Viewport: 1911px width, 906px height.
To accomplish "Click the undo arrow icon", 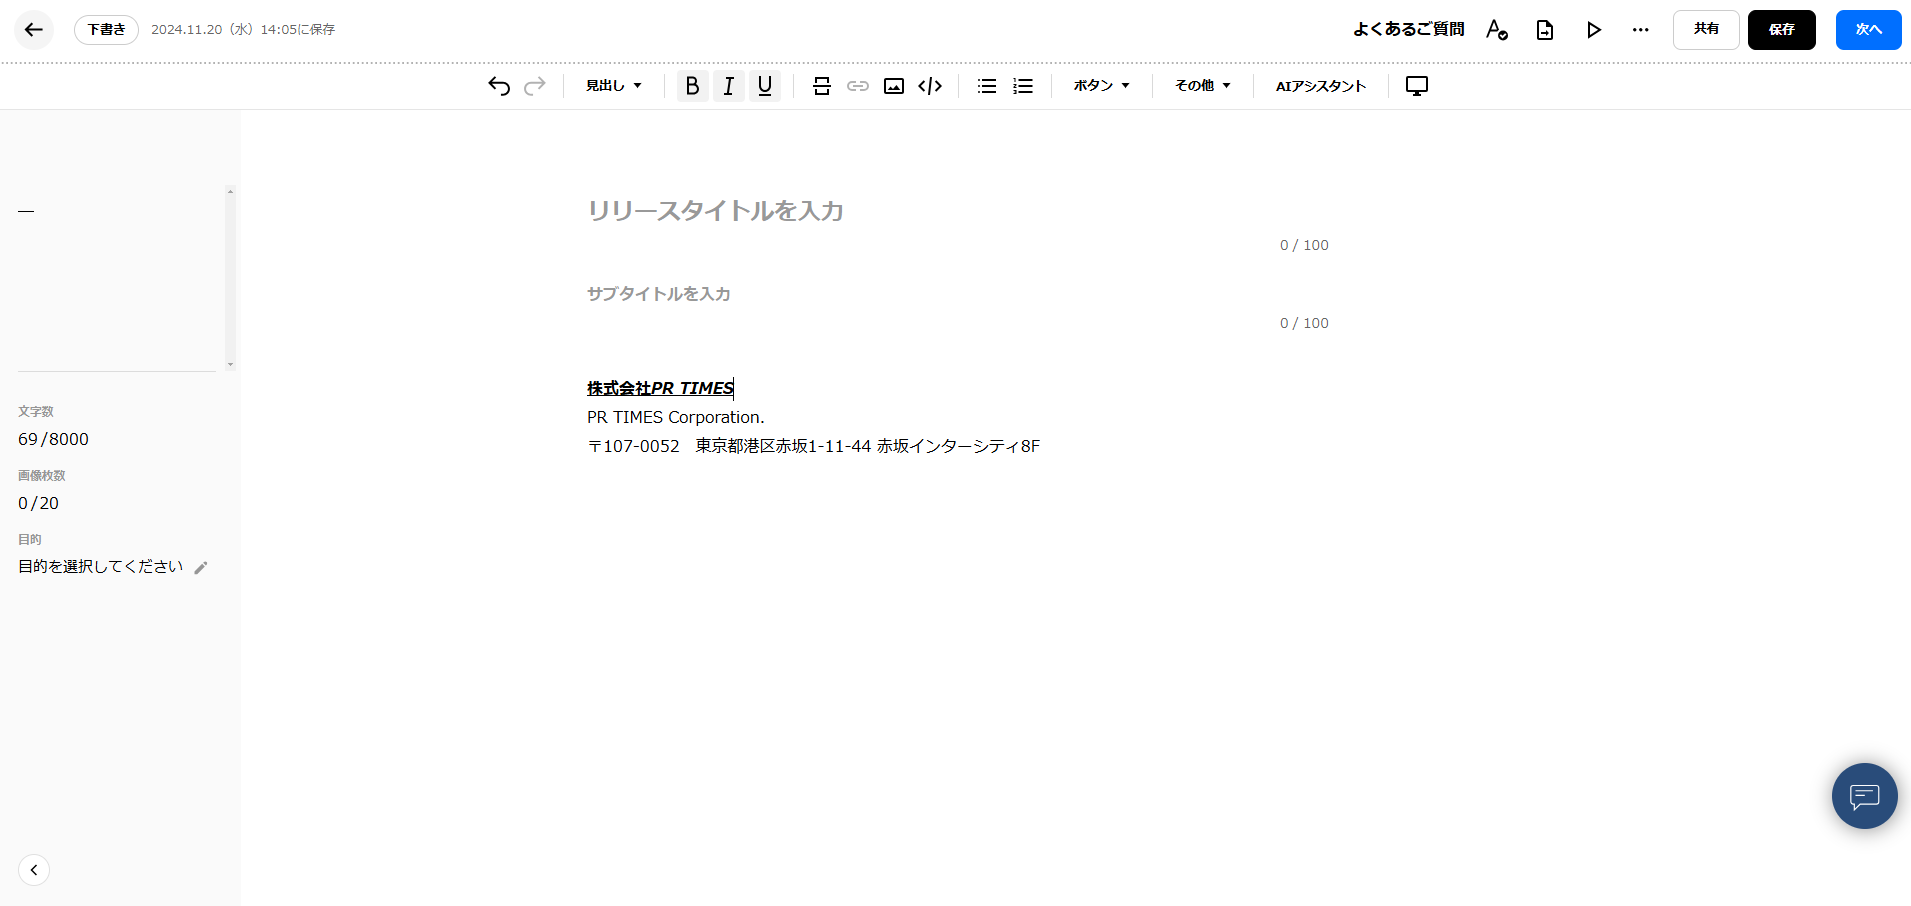I will [x=499, y=86].
